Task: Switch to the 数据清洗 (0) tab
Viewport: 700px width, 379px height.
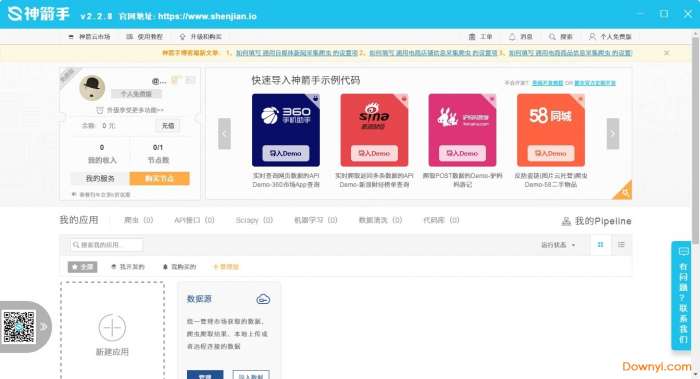Action: [380, 220]
